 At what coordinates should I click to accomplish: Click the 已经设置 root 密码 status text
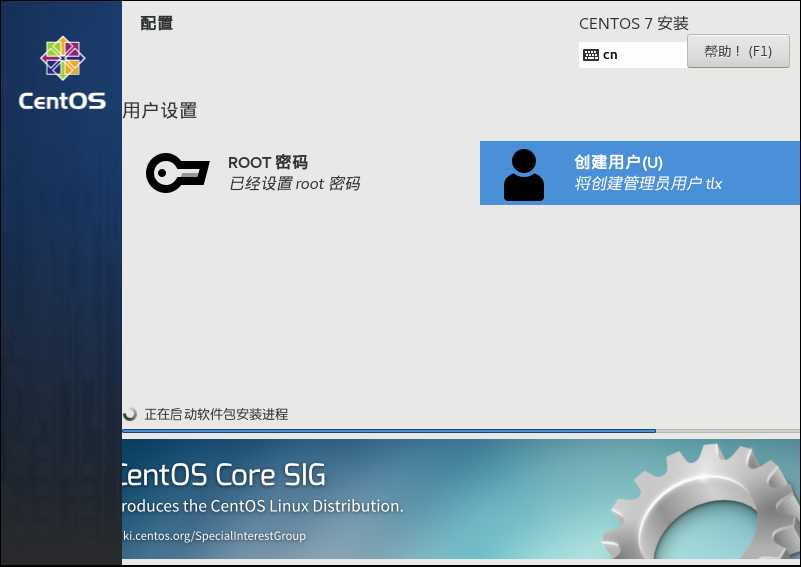(x=293, y=184)
